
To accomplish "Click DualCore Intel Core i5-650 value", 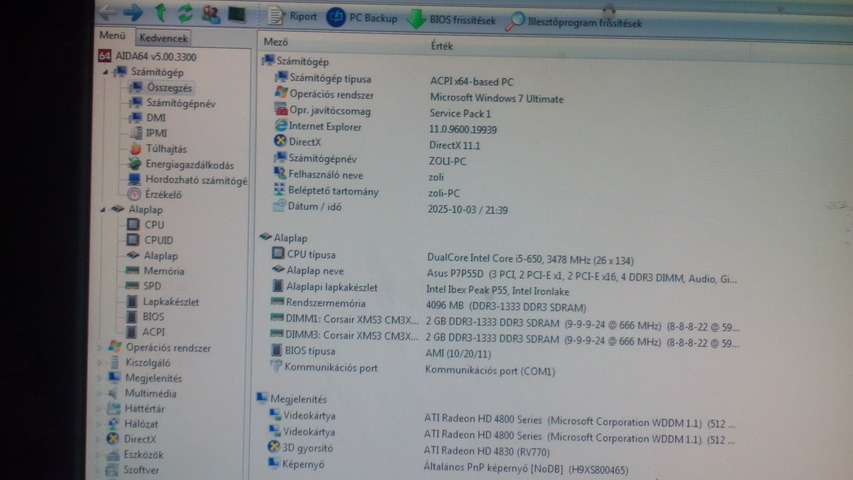I will 530,259.
